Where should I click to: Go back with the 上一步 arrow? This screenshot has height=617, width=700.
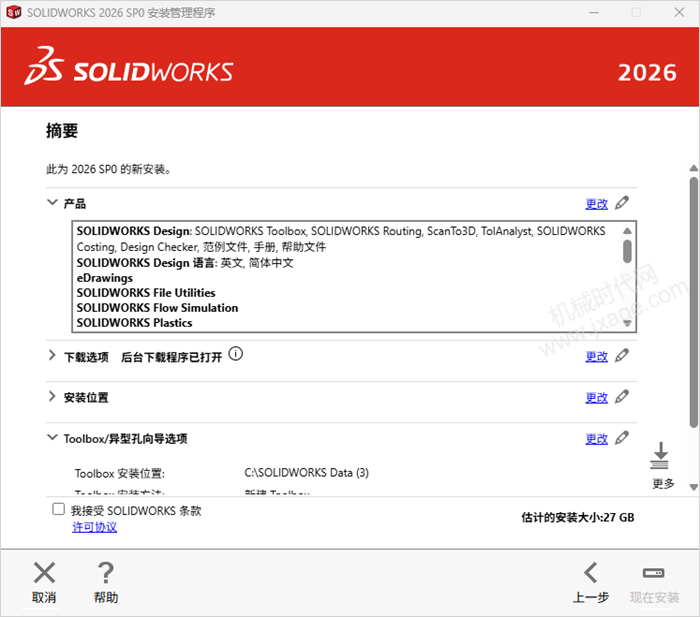point(591,572)
